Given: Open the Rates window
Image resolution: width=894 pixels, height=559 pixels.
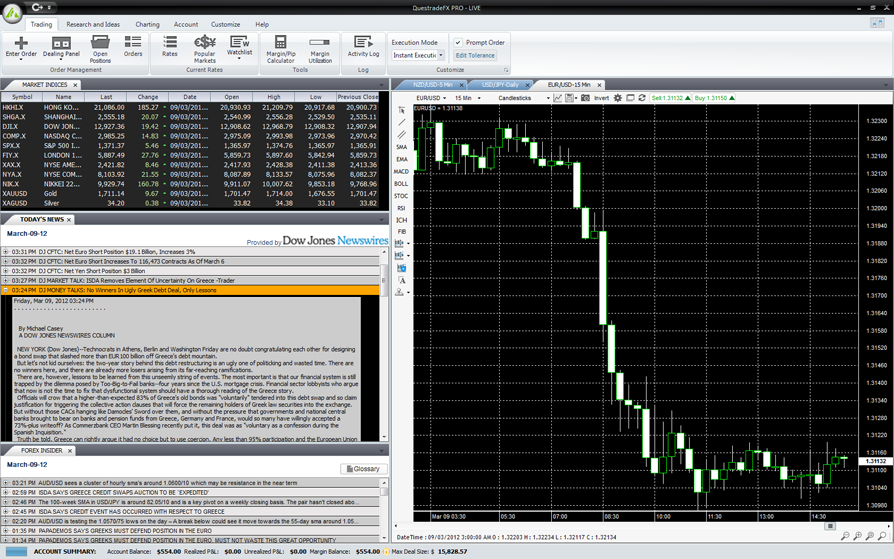Looking at the screenshot, I should pyautogui.click(x=169, y=47).
